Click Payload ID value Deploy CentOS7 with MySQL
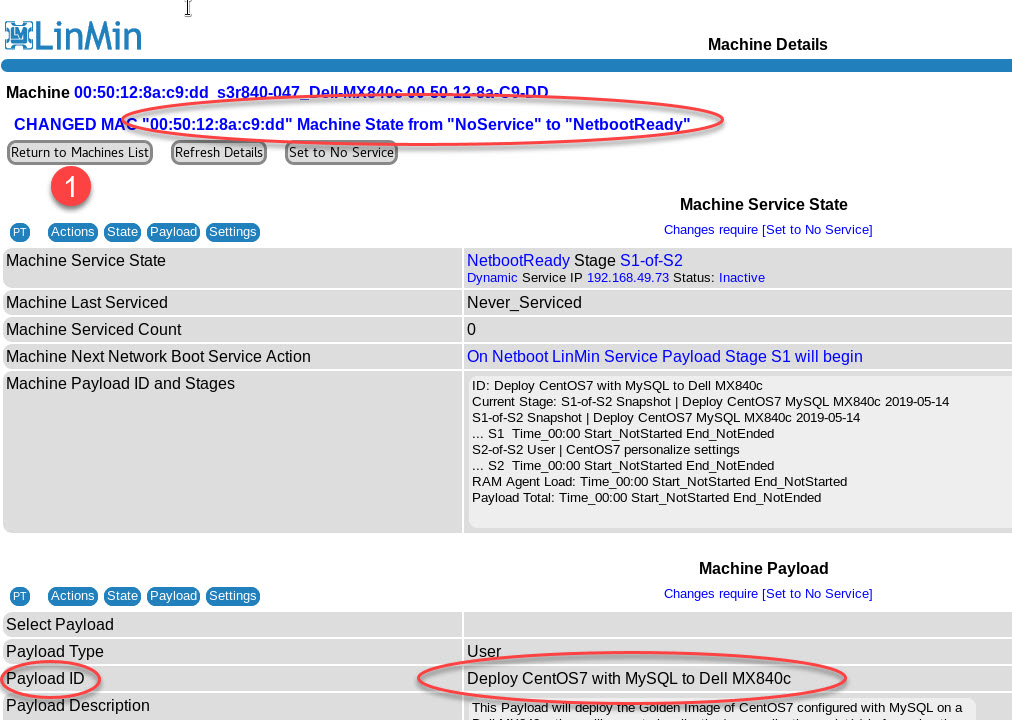Screen dimensions: 1012x720 (x=629, y=679)
